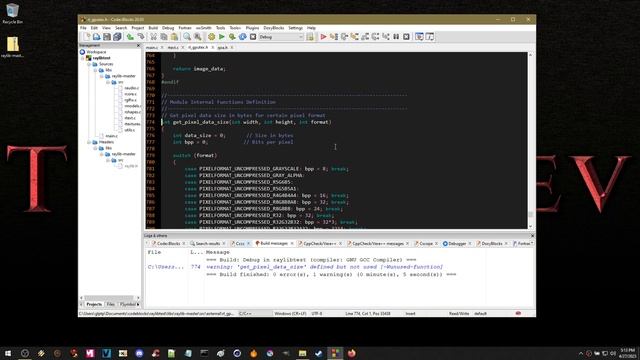
Task: Close the Logs & others panel
Action: point(532,236)
